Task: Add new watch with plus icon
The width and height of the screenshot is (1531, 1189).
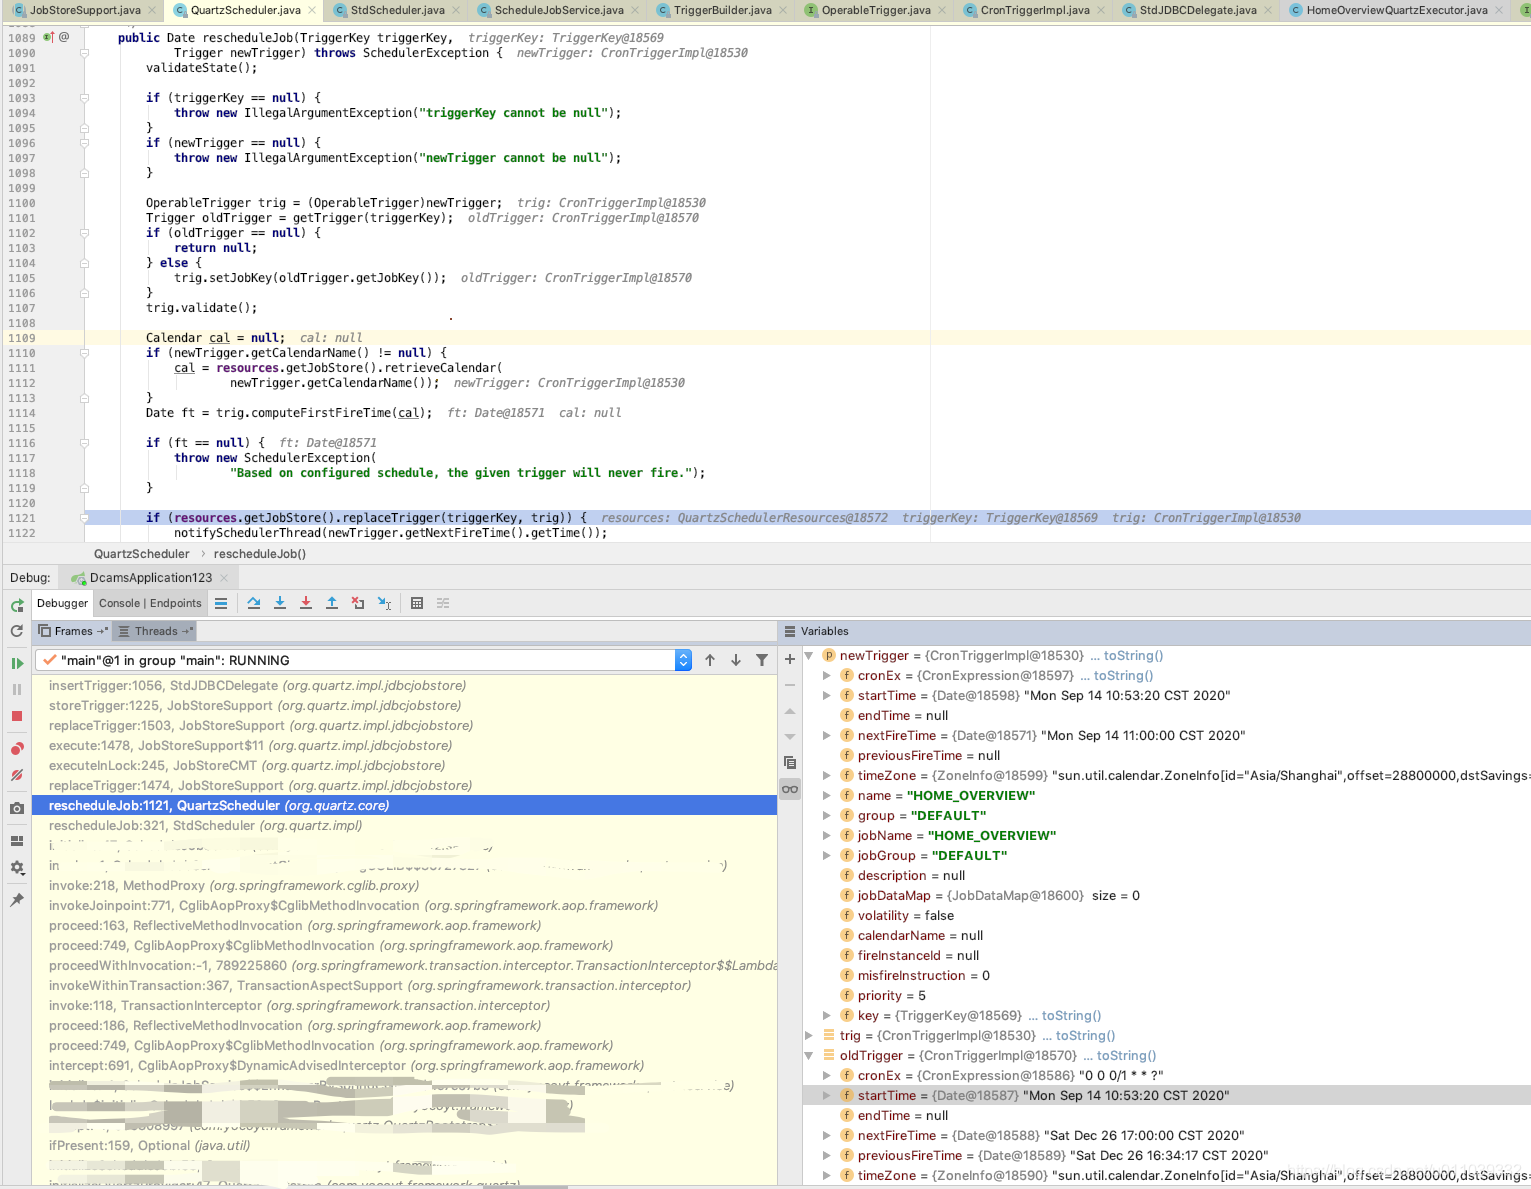Action: pyautogui.click(x=790, y=659)
